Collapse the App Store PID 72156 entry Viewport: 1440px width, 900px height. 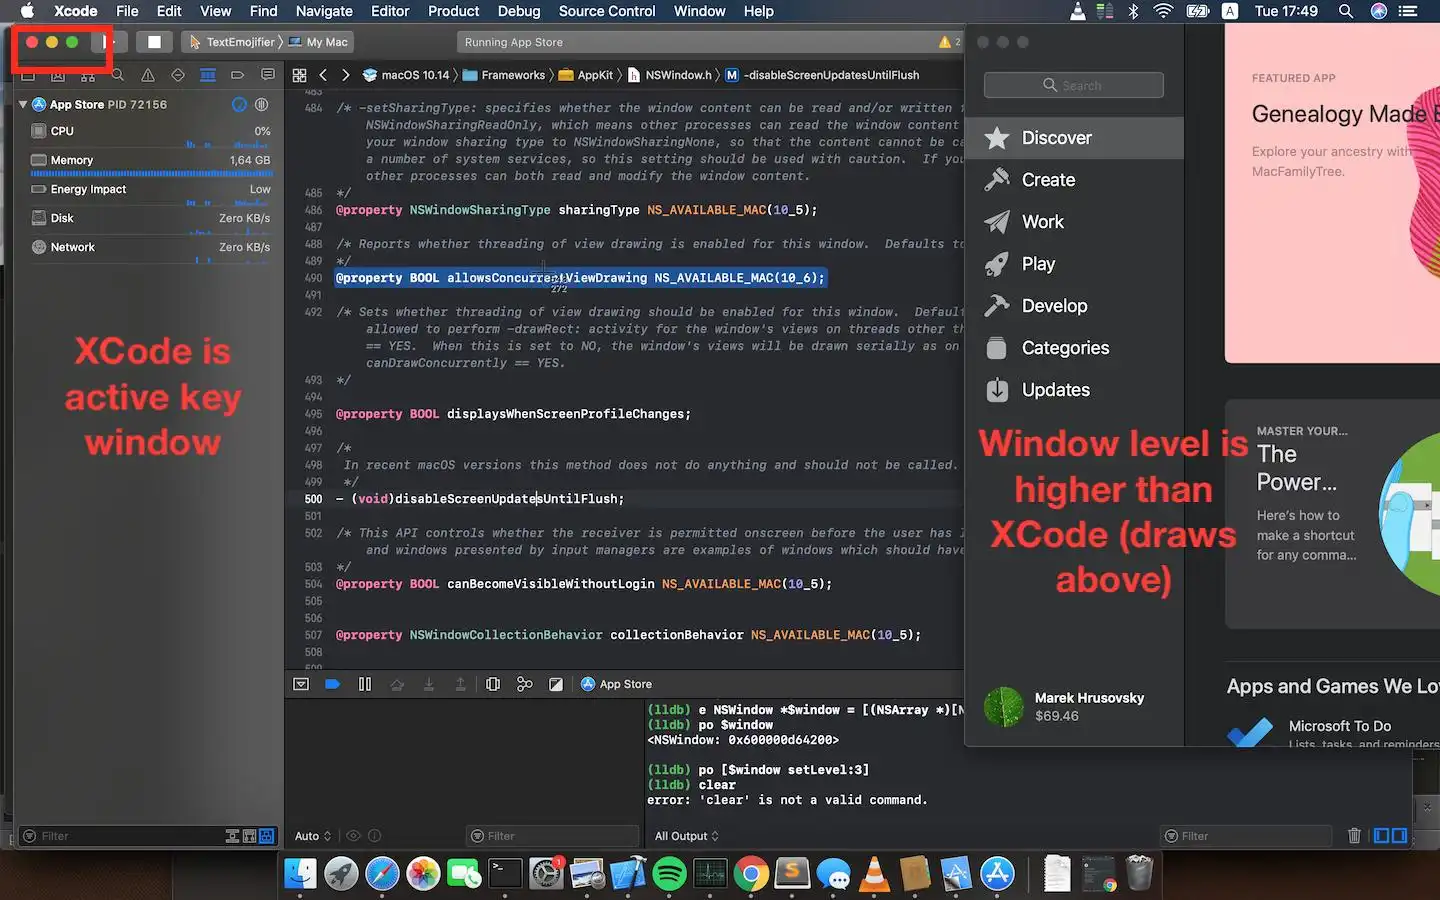pyautogui.click(x=21, y=104)
